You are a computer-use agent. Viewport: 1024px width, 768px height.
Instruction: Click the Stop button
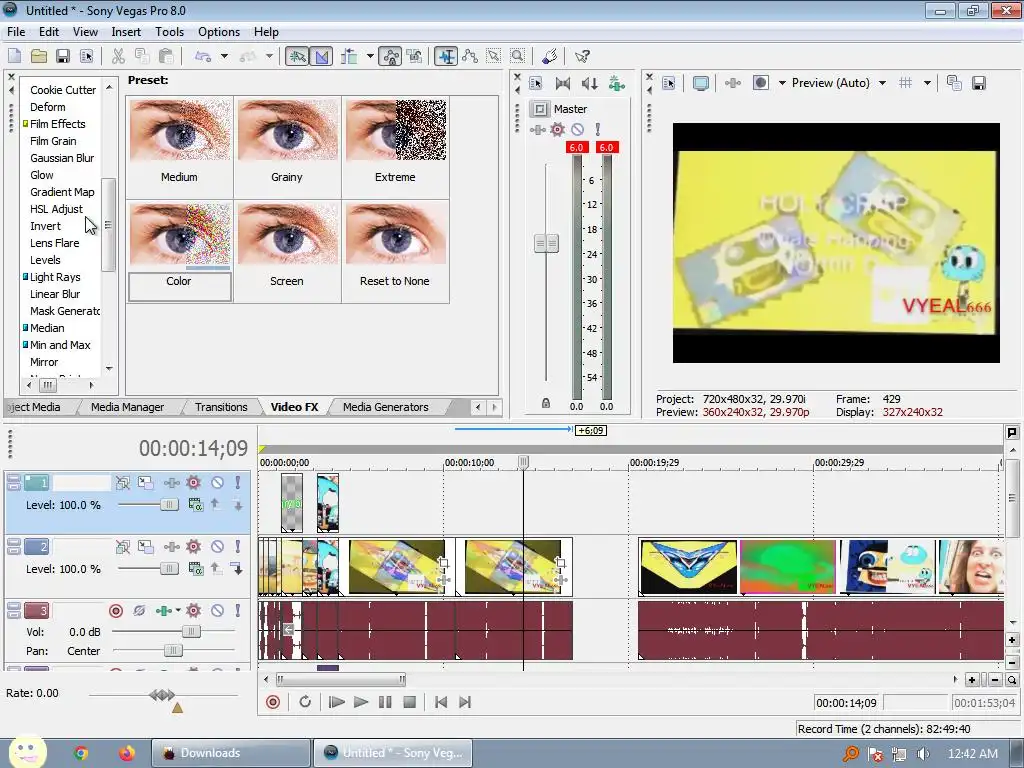click(409, 702)
